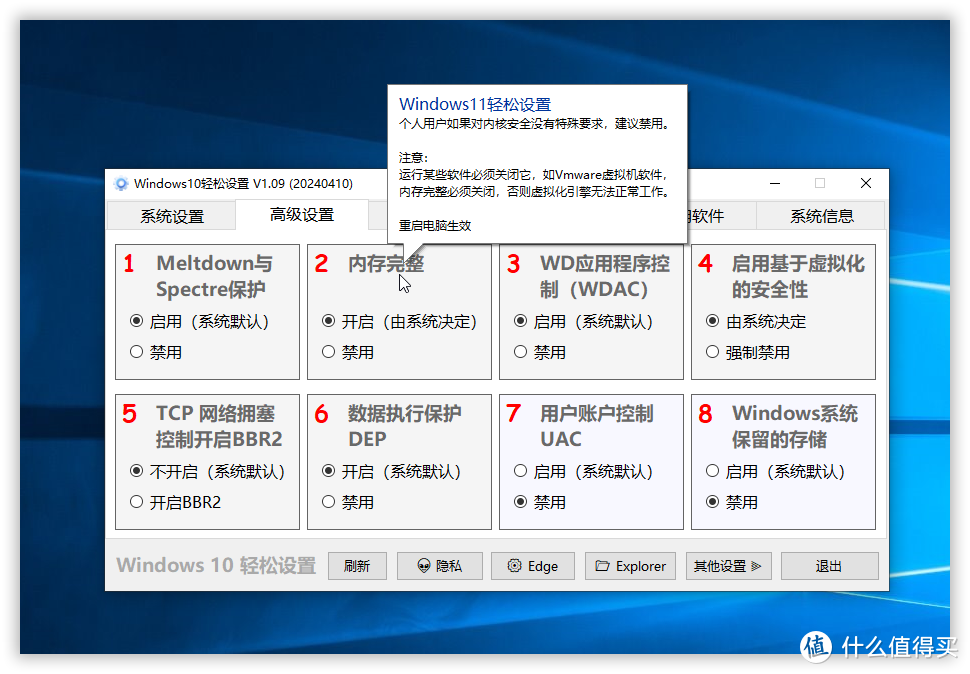
Task: Select 由系统决定 under virtualization-based security
Action: [x=713, y=321]
